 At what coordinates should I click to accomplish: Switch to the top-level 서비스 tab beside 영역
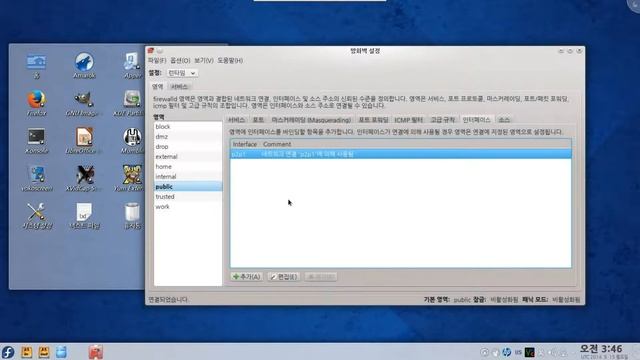click(x=179, y=87)
